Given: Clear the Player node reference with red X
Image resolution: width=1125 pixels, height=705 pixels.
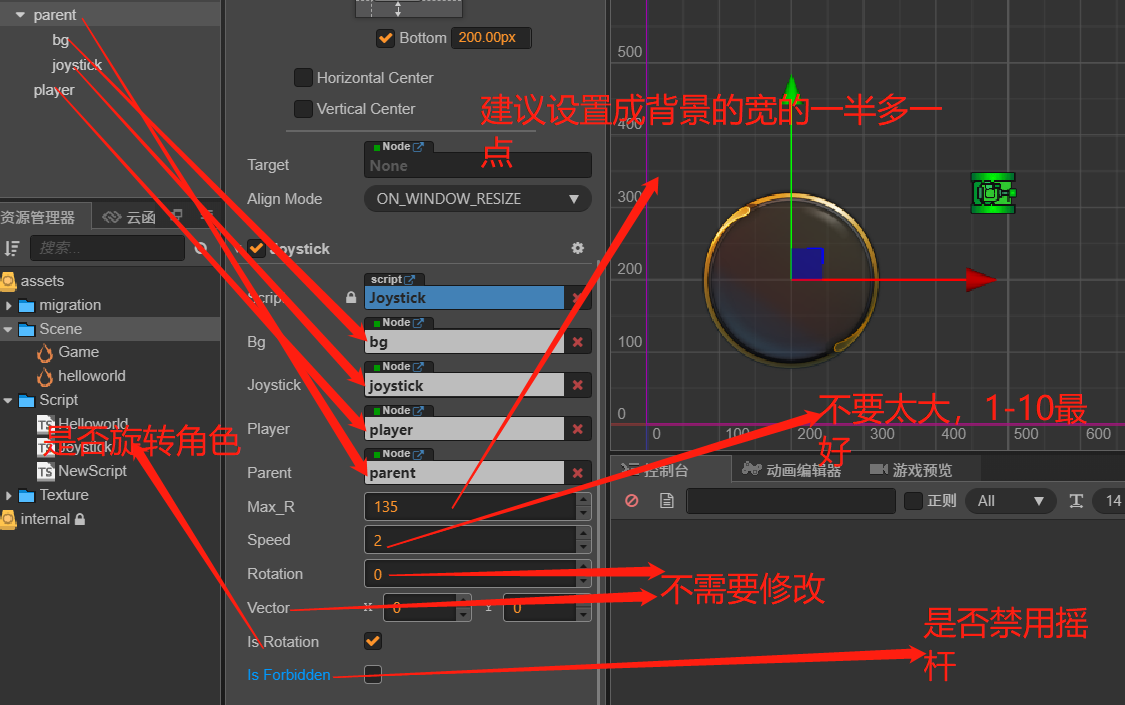Looking at the screenshot, I should click(x=578, y=430).
